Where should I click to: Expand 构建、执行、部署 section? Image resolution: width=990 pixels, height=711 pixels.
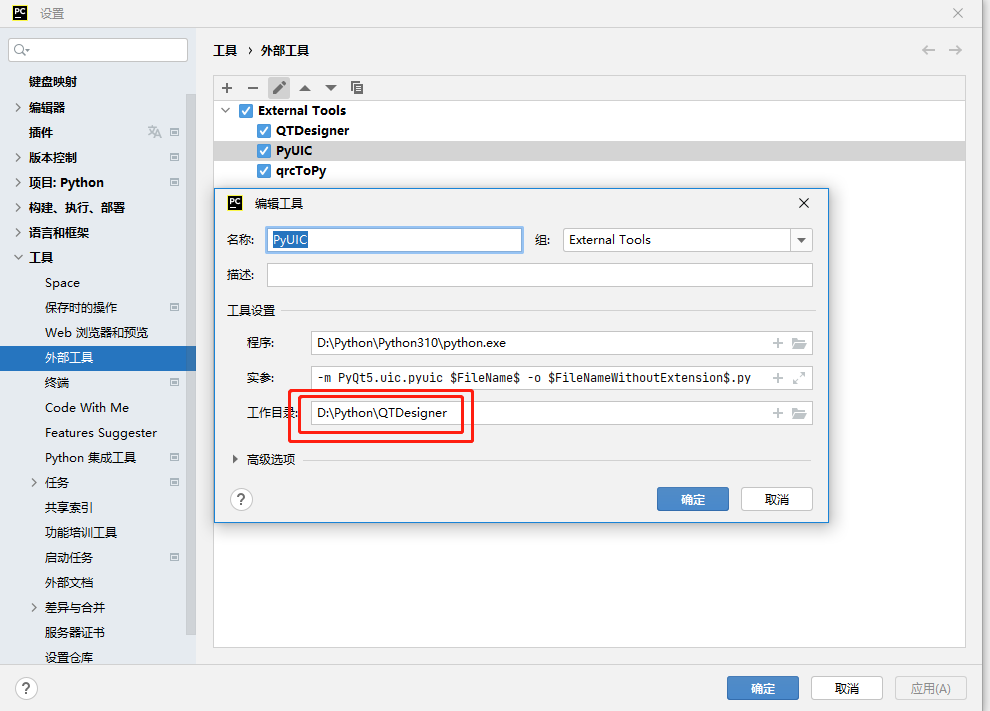[18, 207]
